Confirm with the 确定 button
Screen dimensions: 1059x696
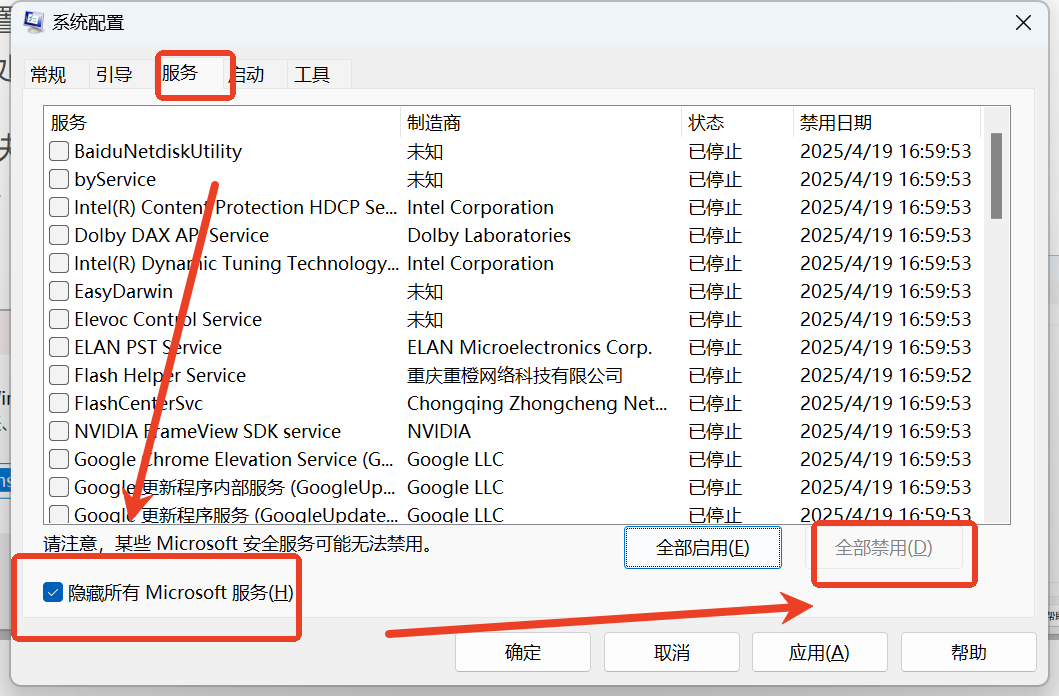(x=523, y=652)
